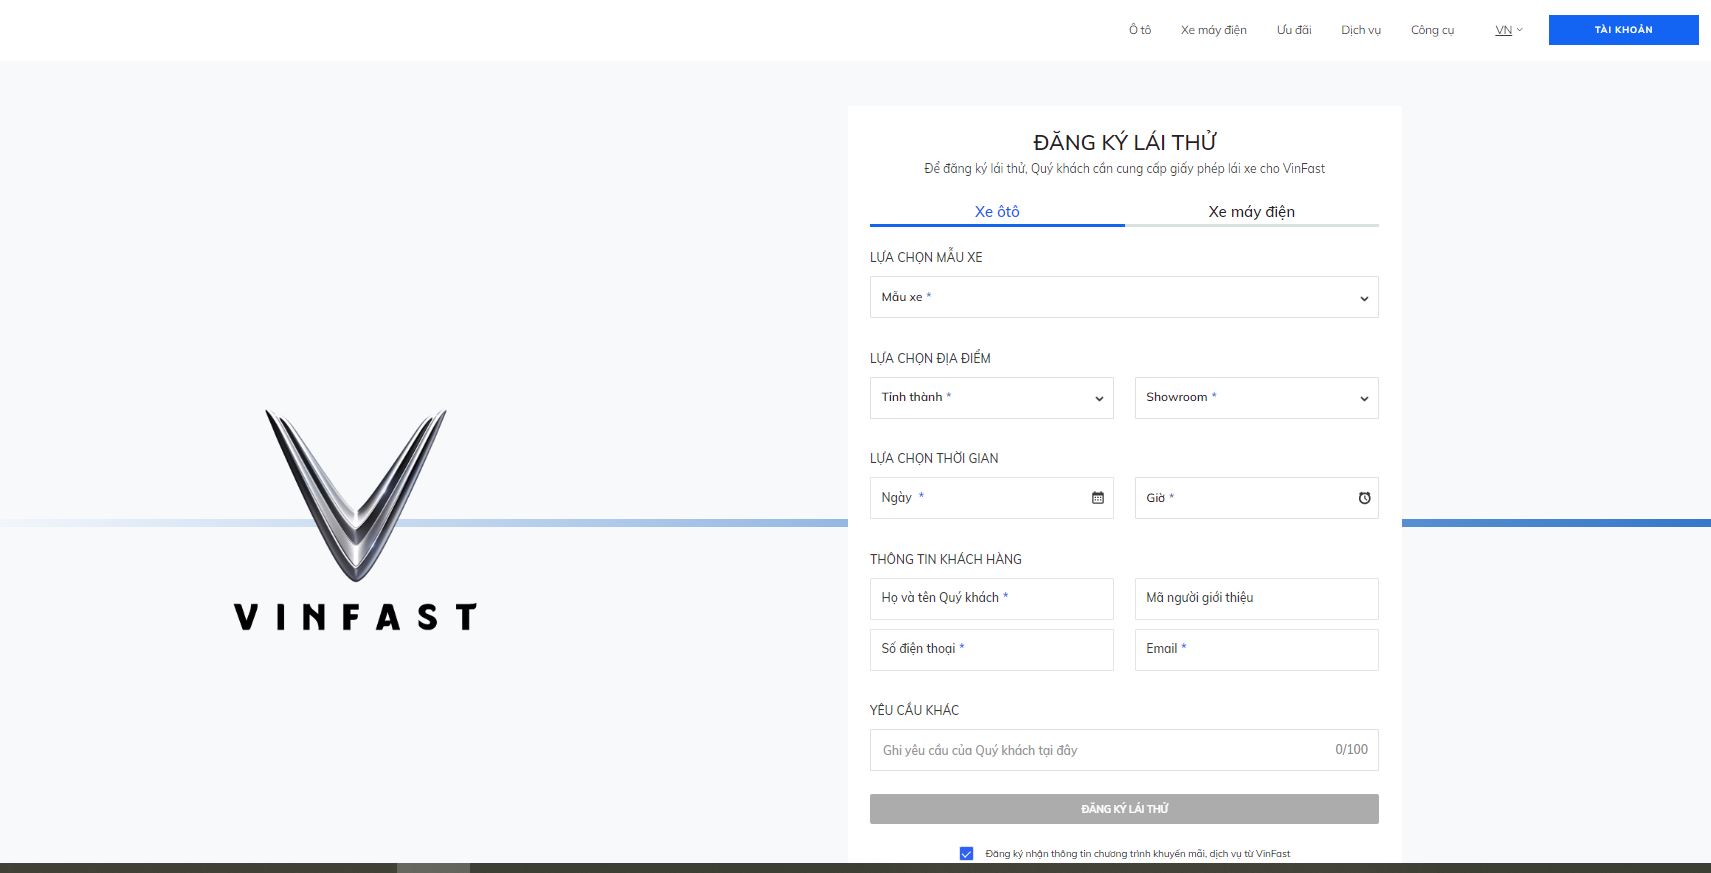Click the Email field
The height and width of the screenshot is (873, 1711).
[1256, 650]
